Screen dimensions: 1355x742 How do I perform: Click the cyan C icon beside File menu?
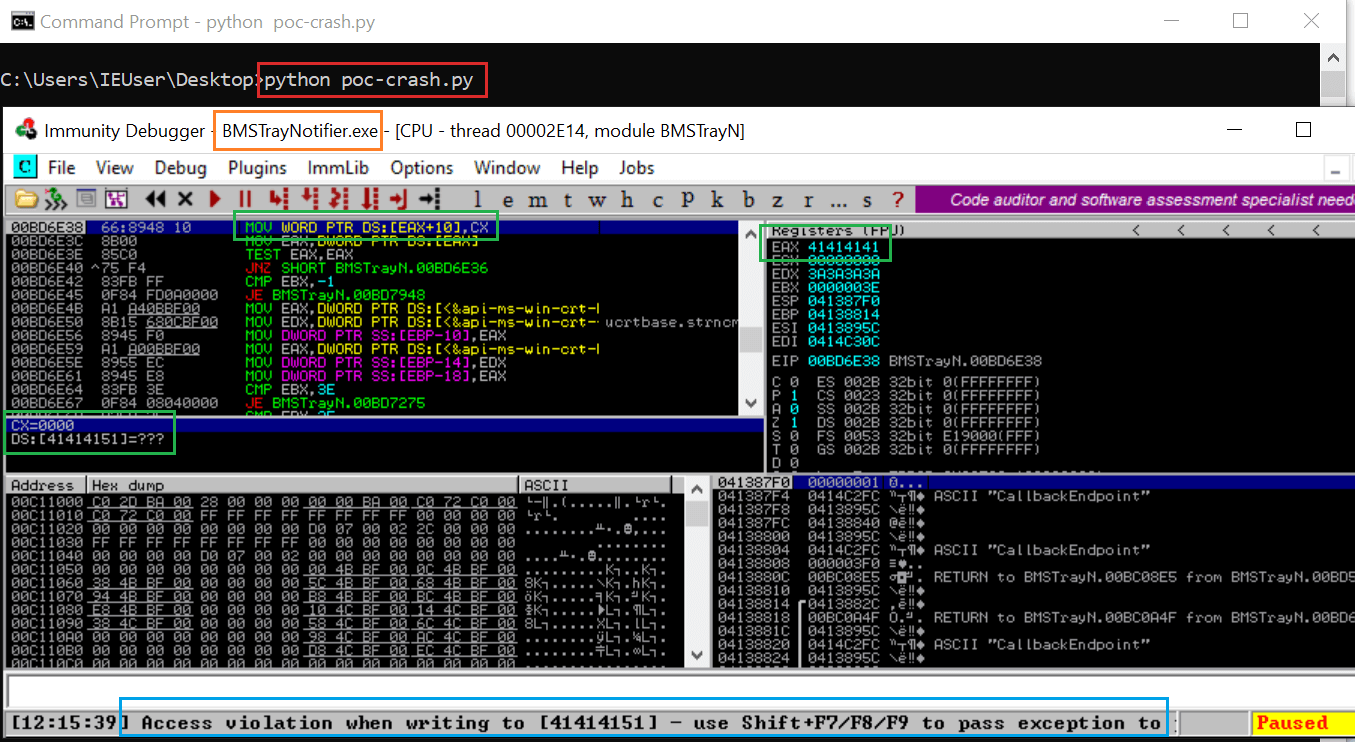pyautogui.click(x=25, y=167)
